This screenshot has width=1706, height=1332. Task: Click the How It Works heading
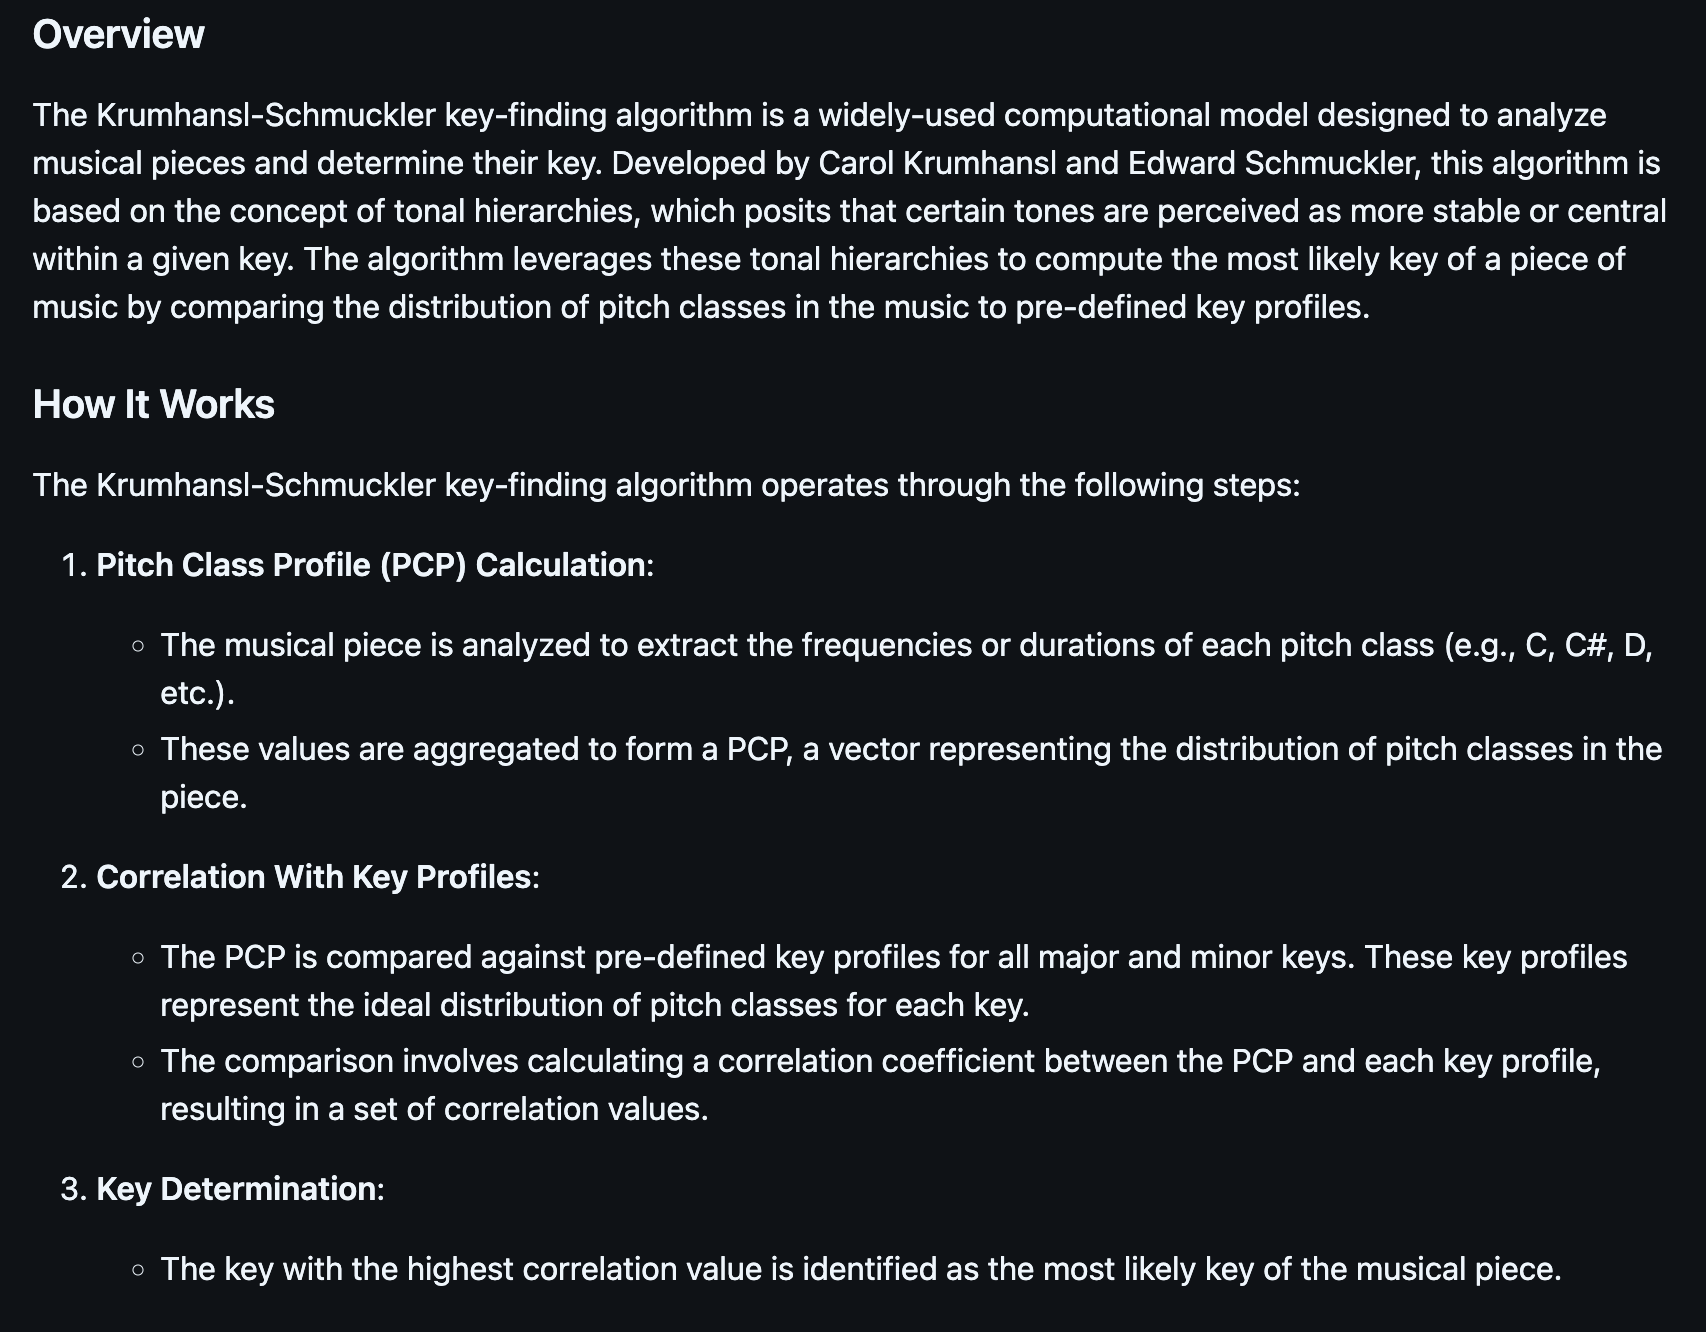click(153, 405)
